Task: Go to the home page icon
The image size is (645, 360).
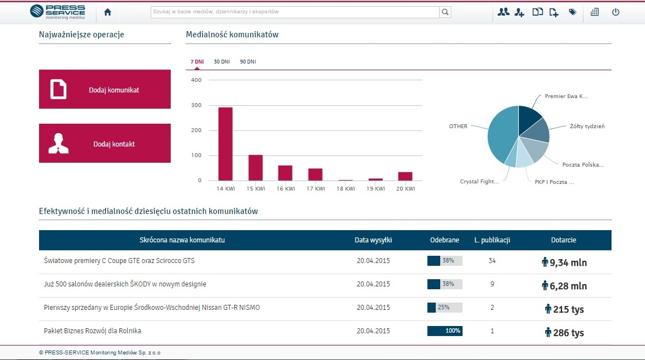Action: 108,12
